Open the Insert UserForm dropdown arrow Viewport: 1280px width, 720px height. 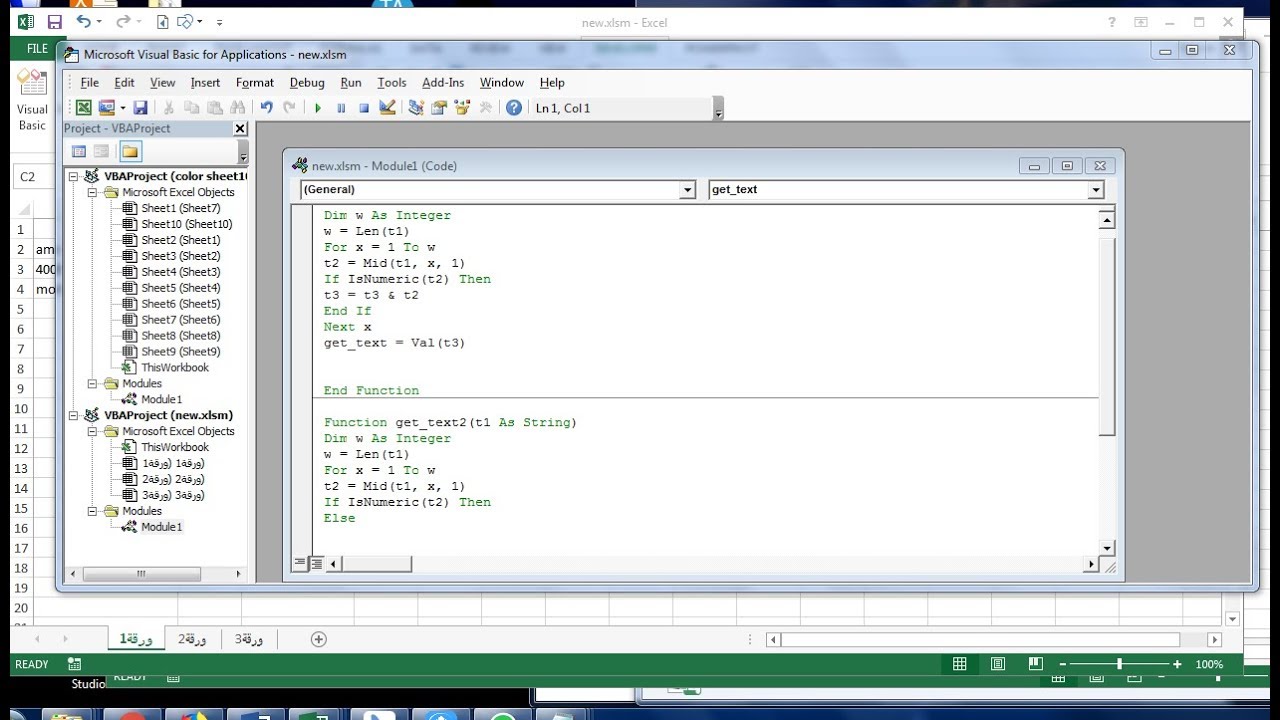tap(122, 108)
